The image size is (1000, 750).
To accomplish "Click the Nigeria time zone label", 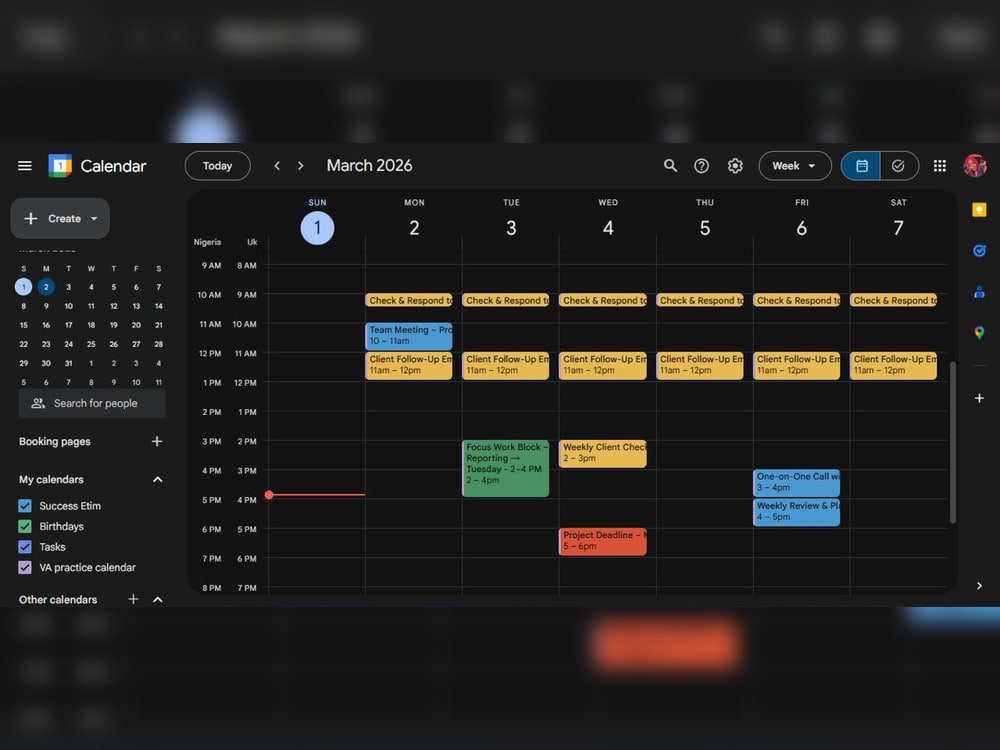I will (x=207, y=242).
